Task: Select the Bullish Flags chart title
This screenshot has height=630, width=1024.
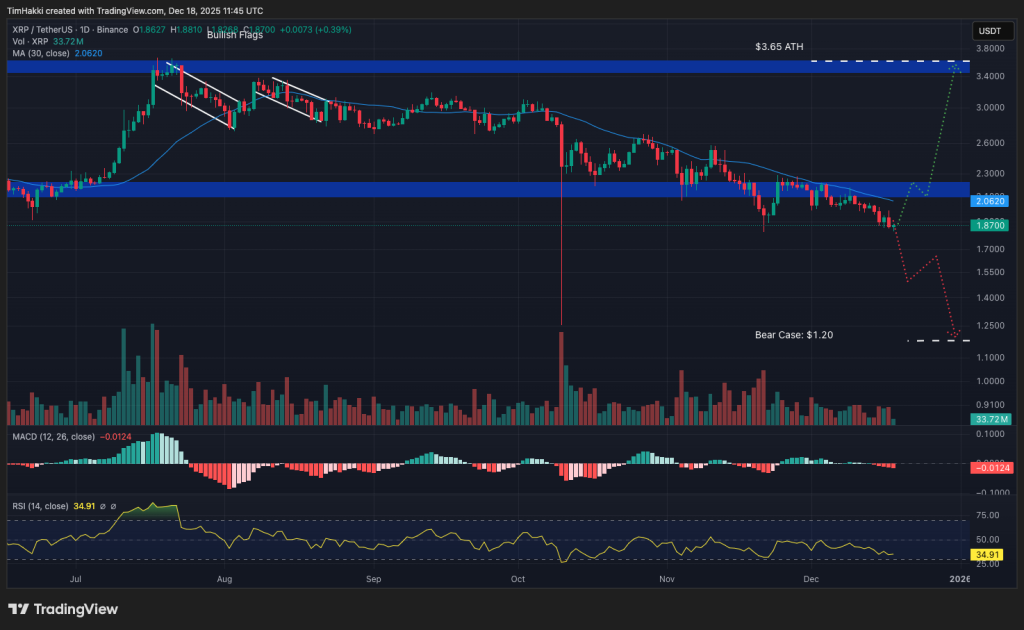Action: [x=234, y=34]
